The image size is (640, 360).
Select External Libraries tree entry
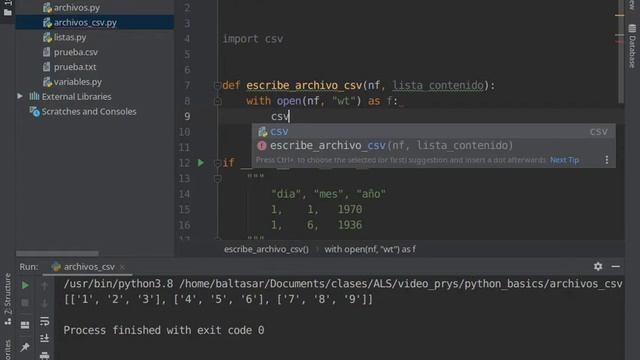(x=76, y=97)
